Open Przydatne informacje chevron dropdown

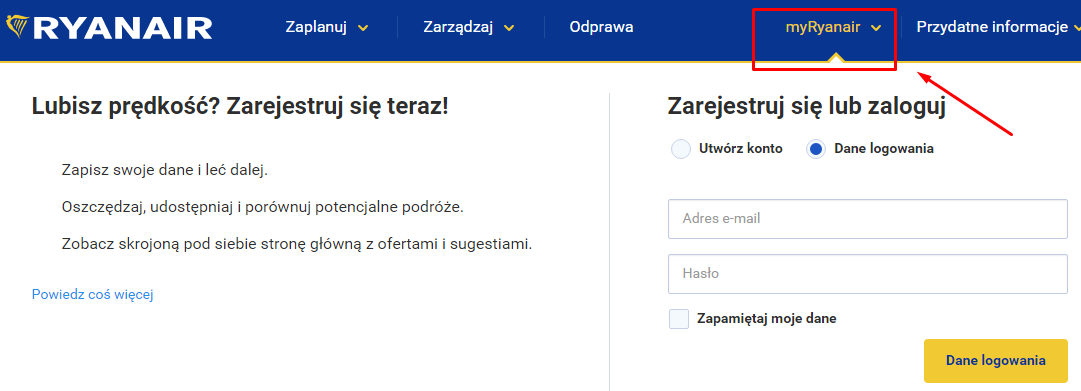coord(1077,28)
